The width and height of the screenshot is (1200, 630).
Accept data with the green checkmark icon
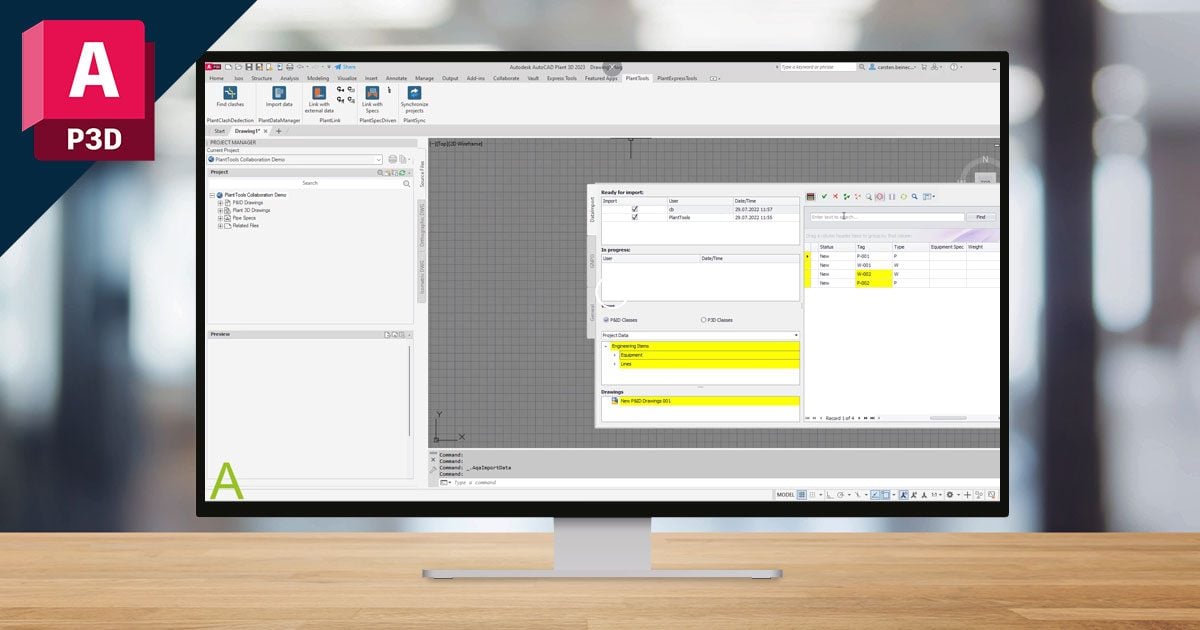(x=824, y=197)
